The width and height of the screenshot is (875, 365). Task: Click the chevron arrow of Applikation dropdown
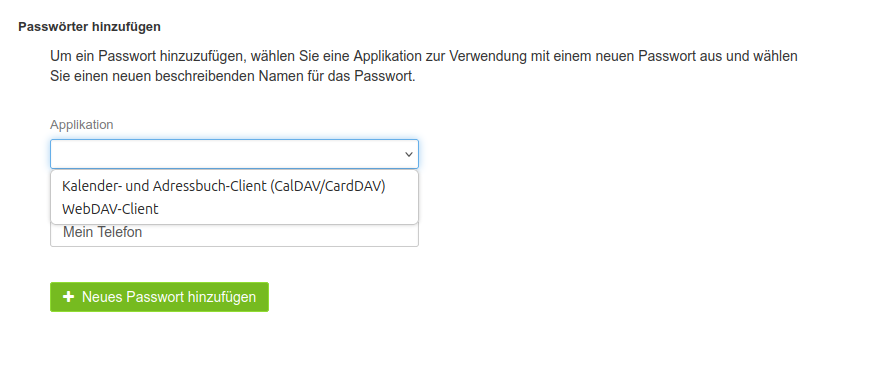tap(408, 155)
